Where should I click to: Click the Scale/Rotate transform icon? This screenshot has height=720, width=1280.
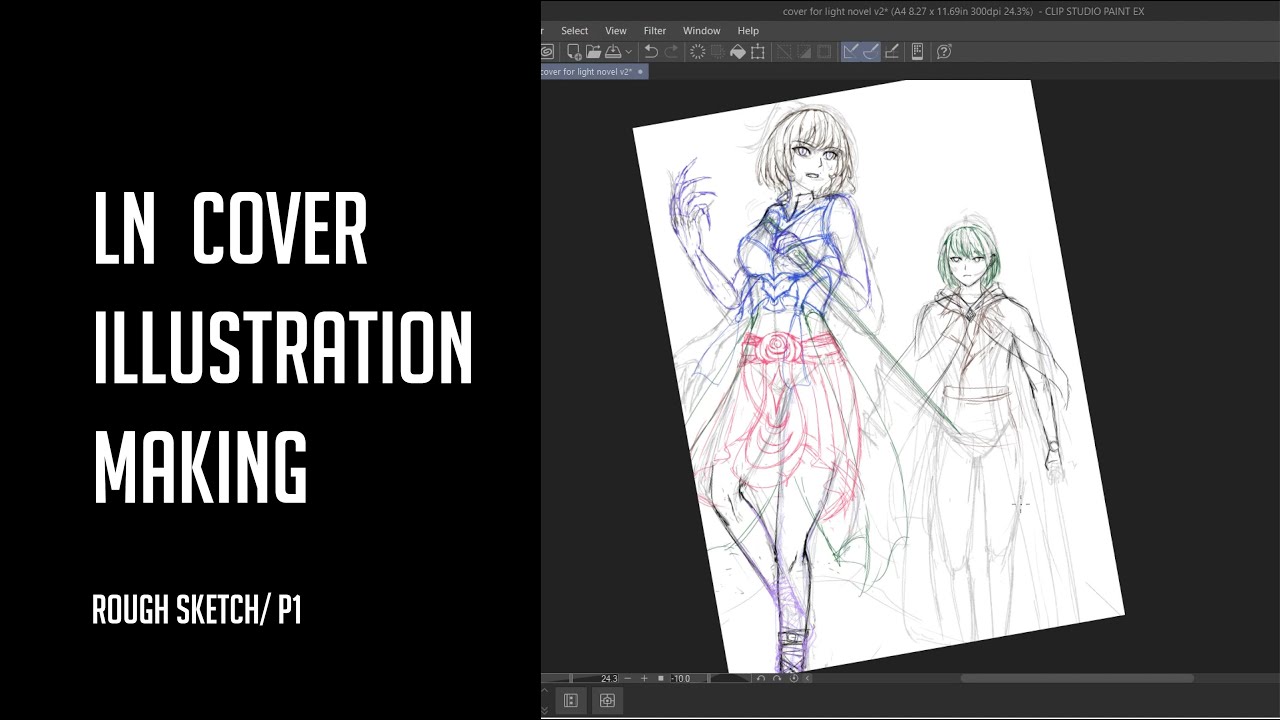click(x=758, y=52)
